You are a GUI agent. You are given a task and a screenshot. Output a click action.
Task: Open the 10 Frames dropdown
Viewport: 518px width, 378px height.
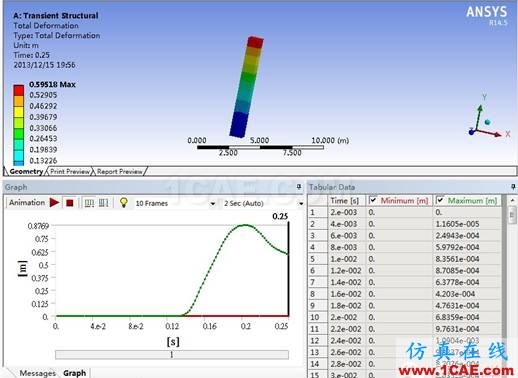(213, 204)
